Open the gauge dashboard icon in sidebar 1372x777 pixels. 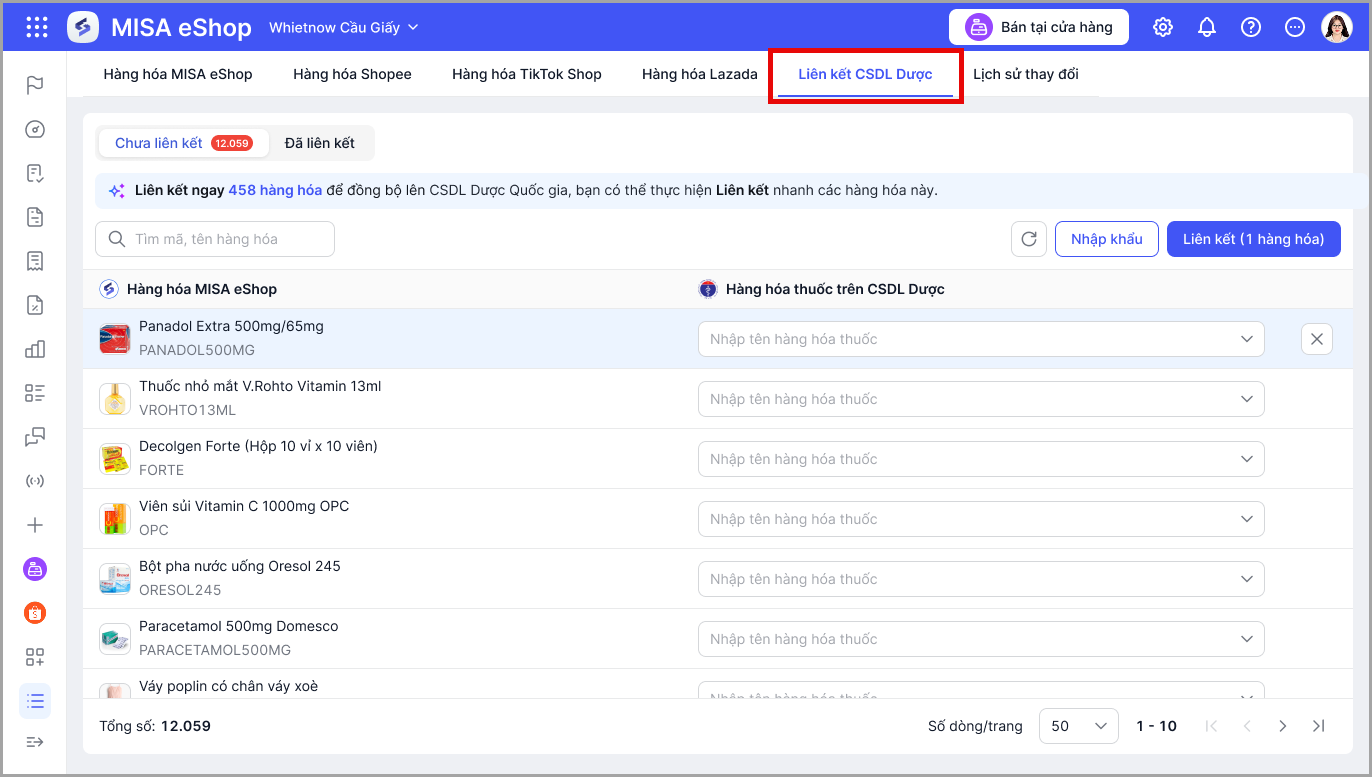coord(35,129)
